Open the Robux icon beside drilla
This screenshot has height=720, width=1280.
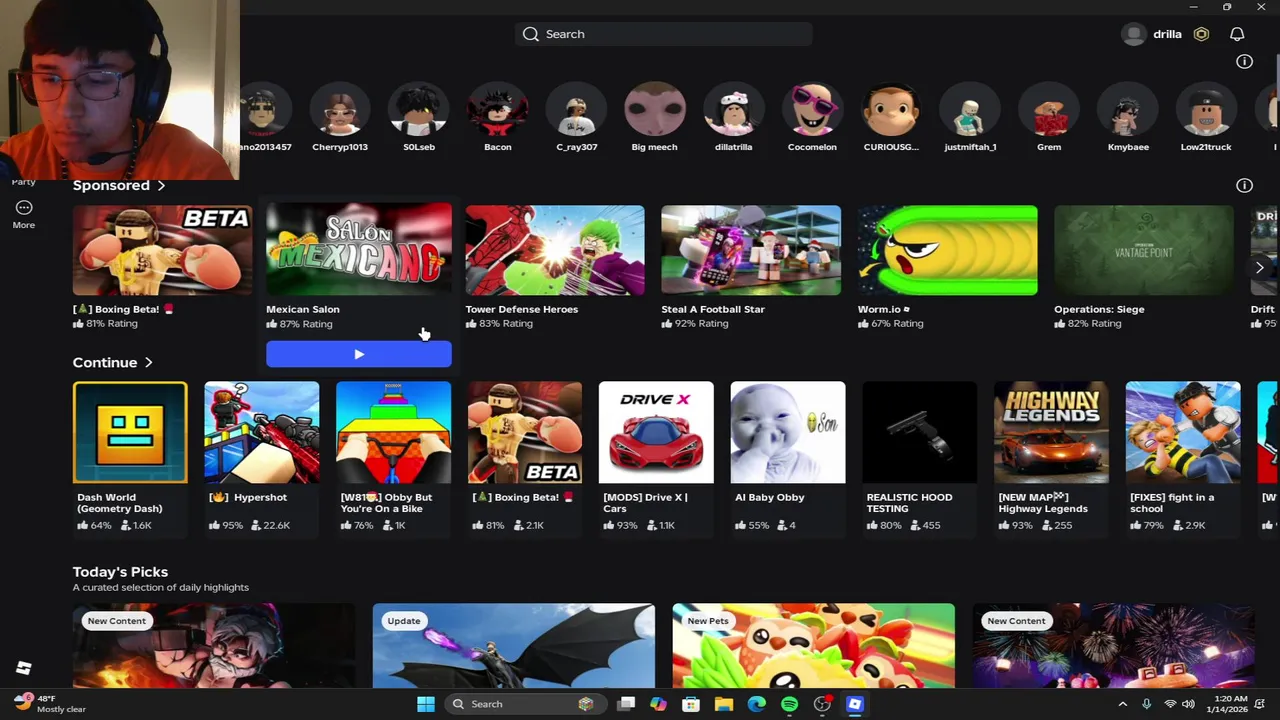tap(1201, 34)
